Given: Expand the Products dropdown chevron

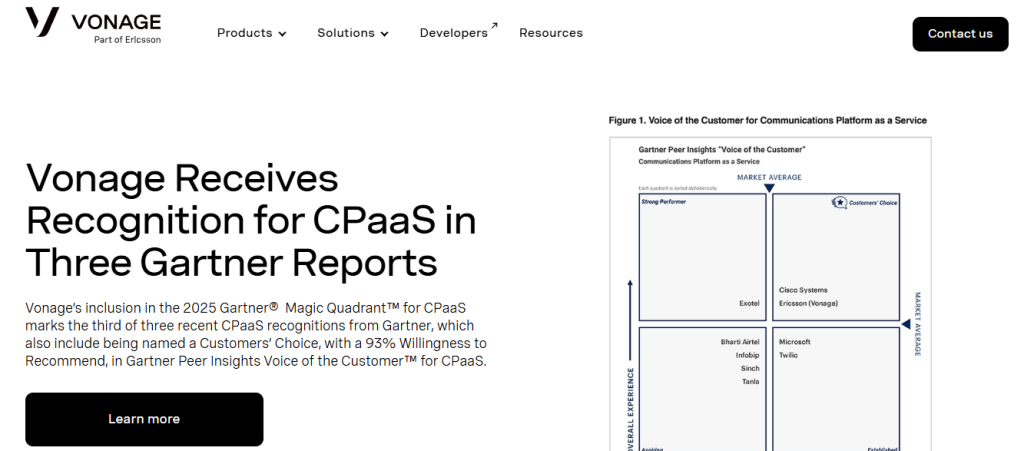Looking at the screenshot, I should [282, 34].
